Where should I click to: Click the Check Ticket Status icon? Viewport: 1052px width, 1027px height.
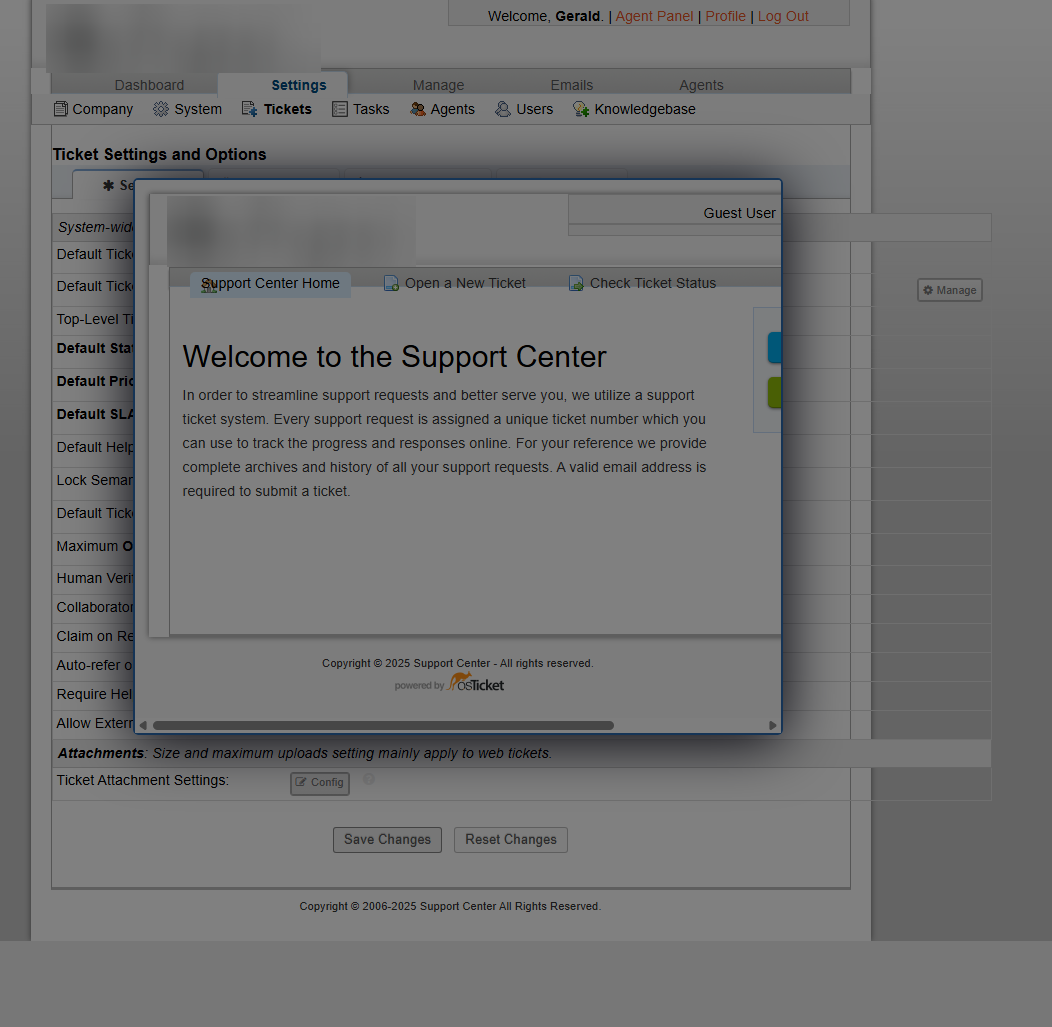coord(577,284)
